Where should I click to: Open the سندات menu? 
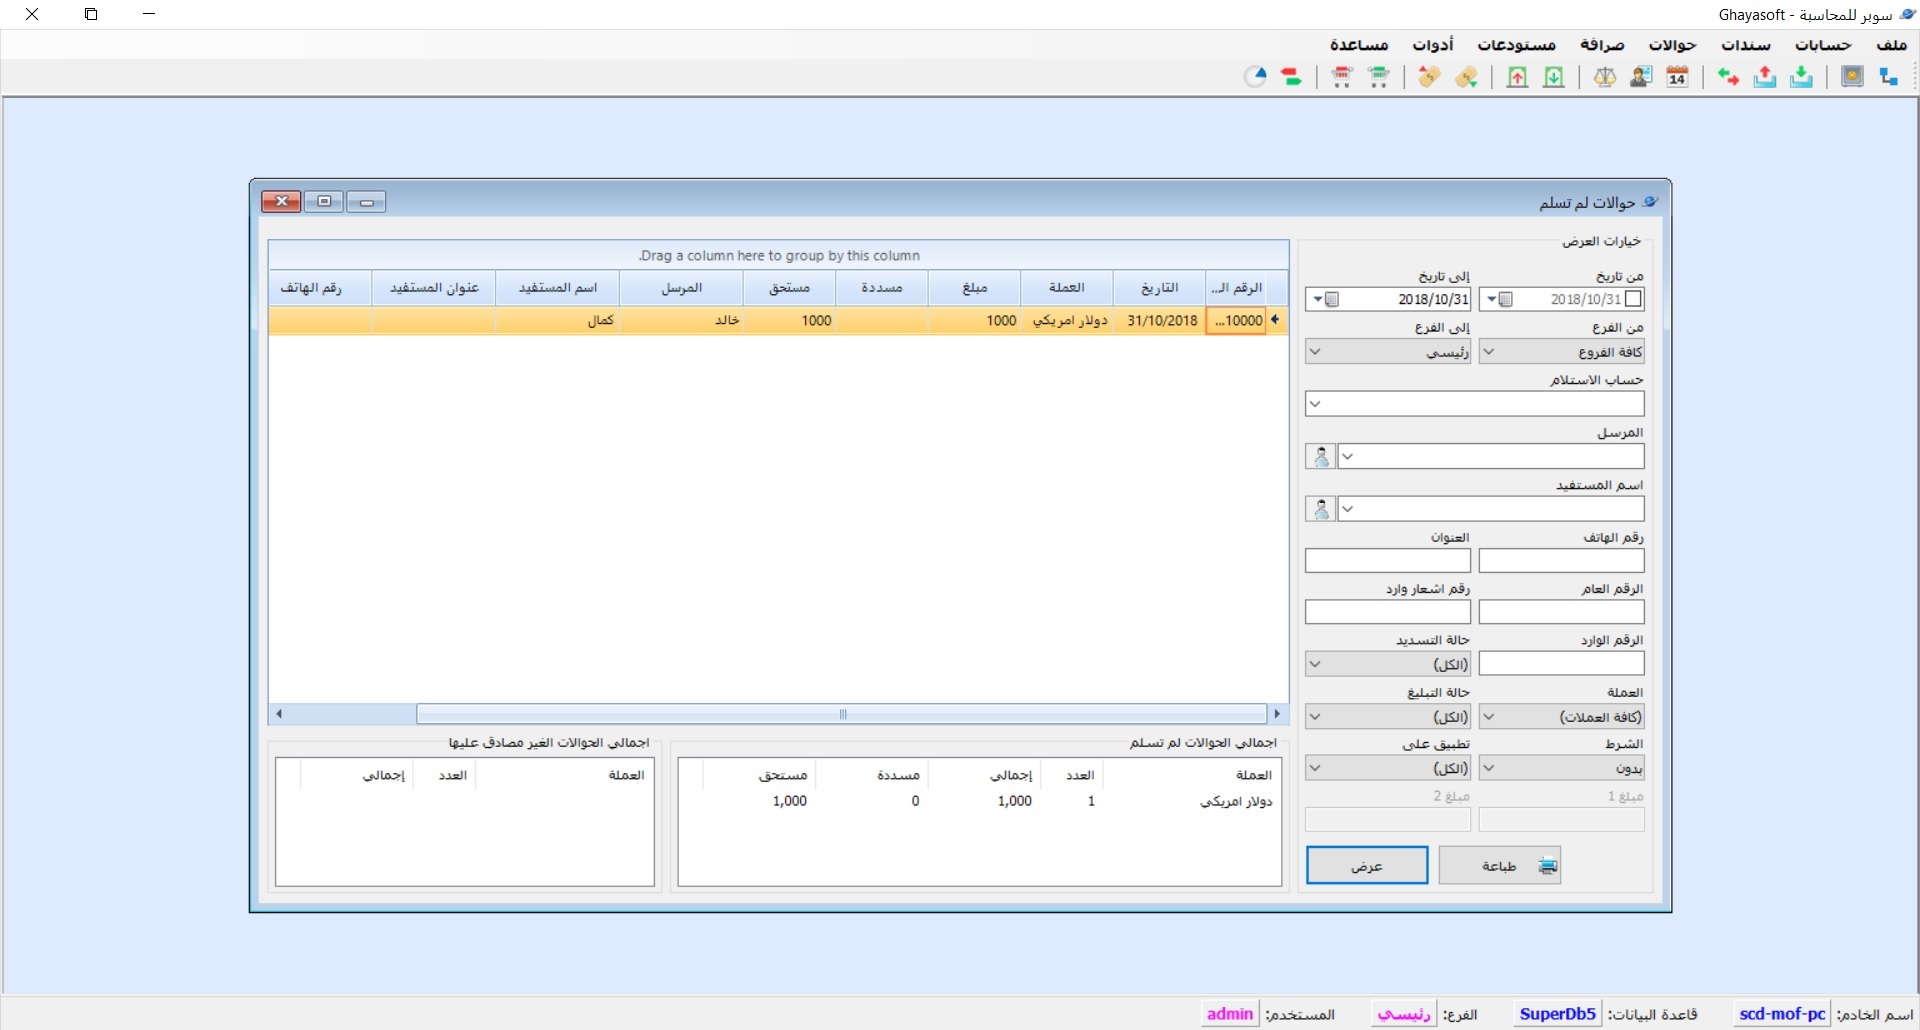coord(1746,45)
